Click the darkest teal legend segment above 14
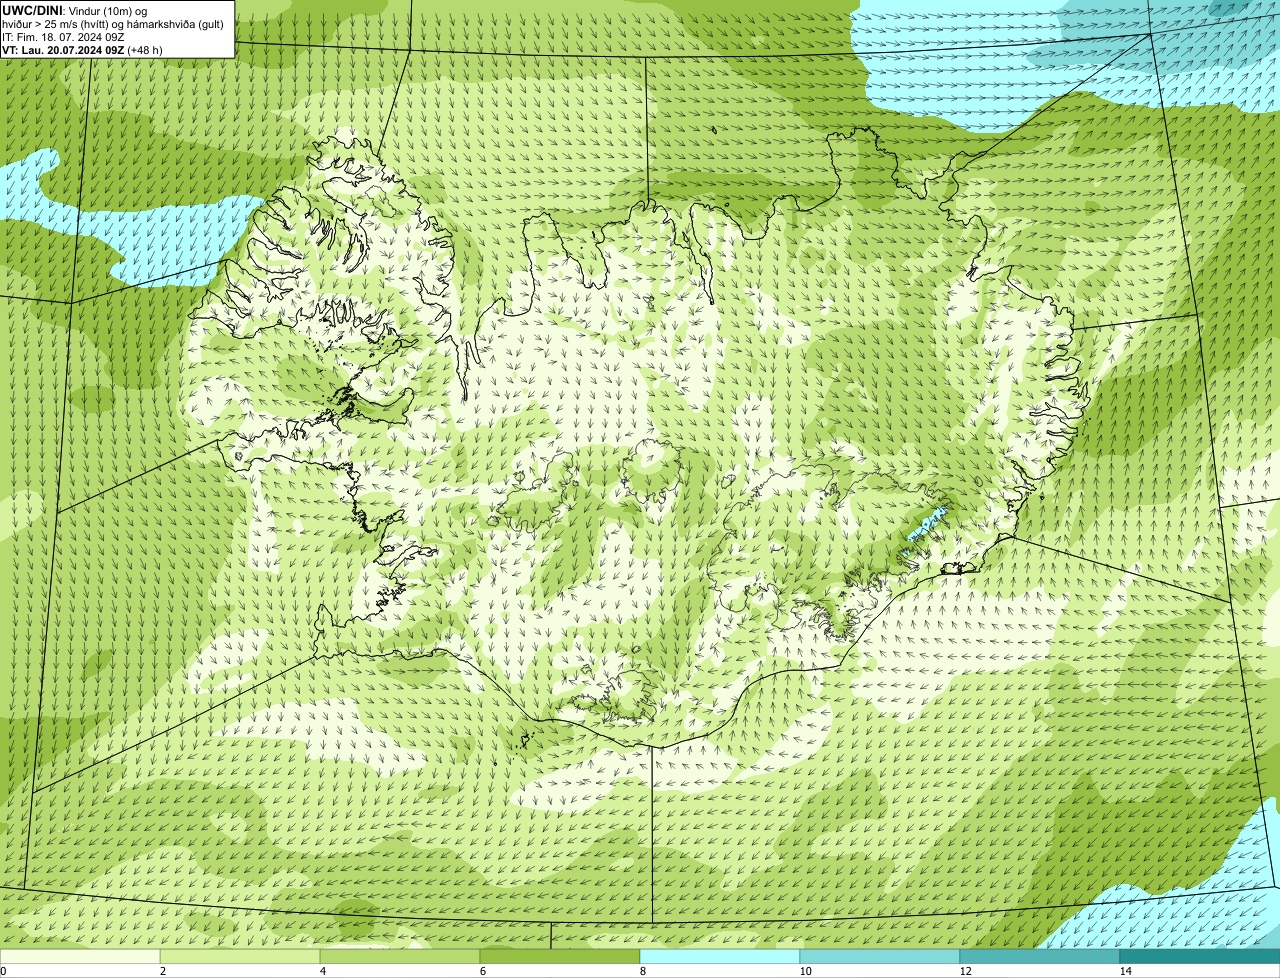 point(1200,957)
